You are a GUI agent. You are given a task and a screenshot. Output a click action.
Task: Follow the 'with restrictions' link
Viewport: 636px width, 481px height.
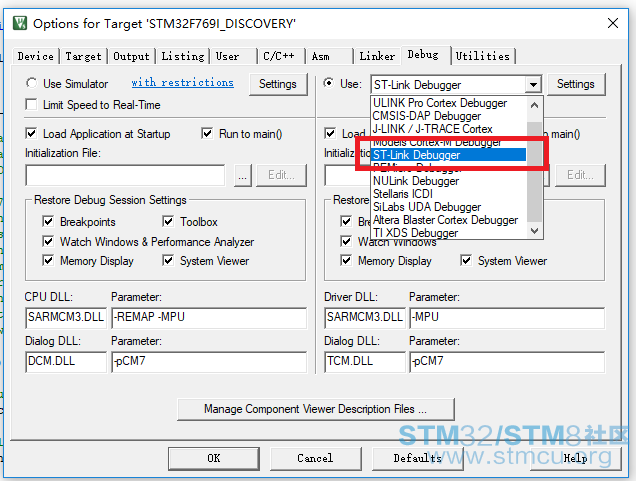pyautogui.click(x=183, y=82)
